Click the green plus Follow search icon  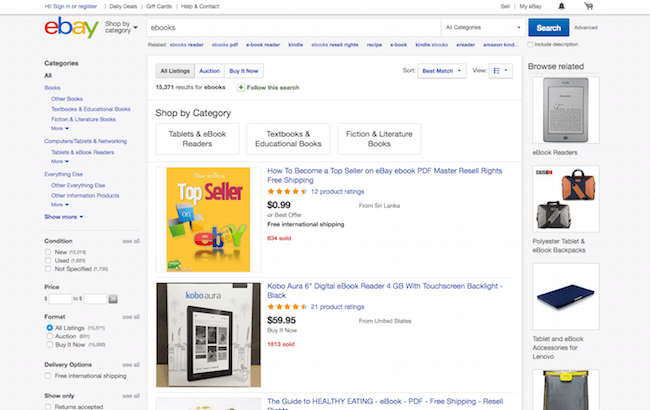(241, 87)
